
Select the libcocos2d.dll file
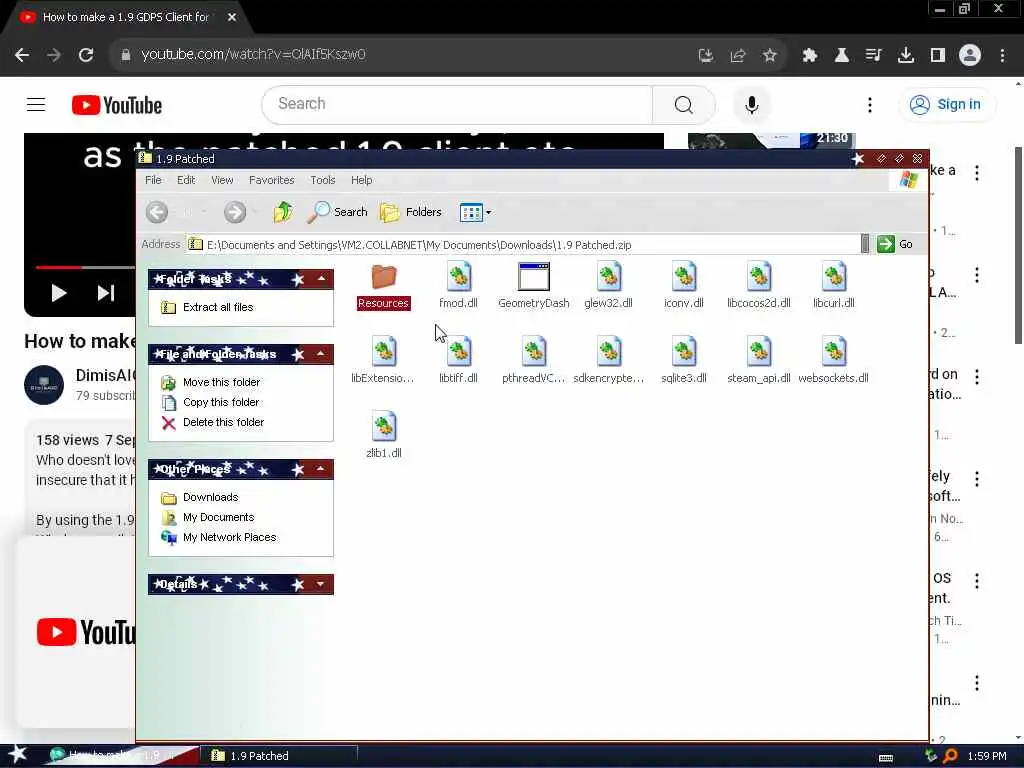(759, 286)
